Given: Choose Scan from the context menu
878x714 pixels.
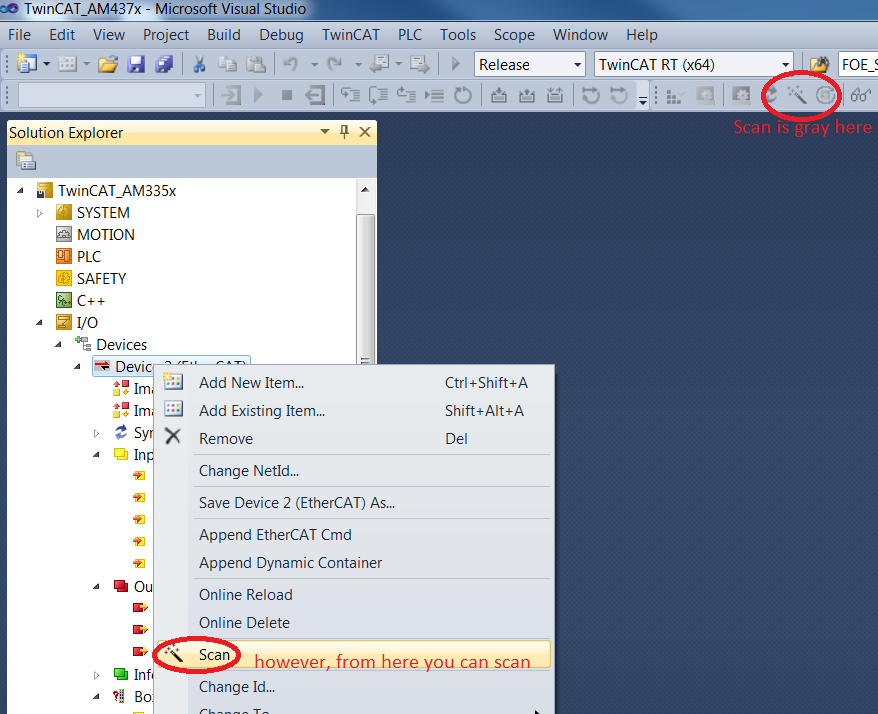Looking at the screenshot, I should (x=354, y=655).
